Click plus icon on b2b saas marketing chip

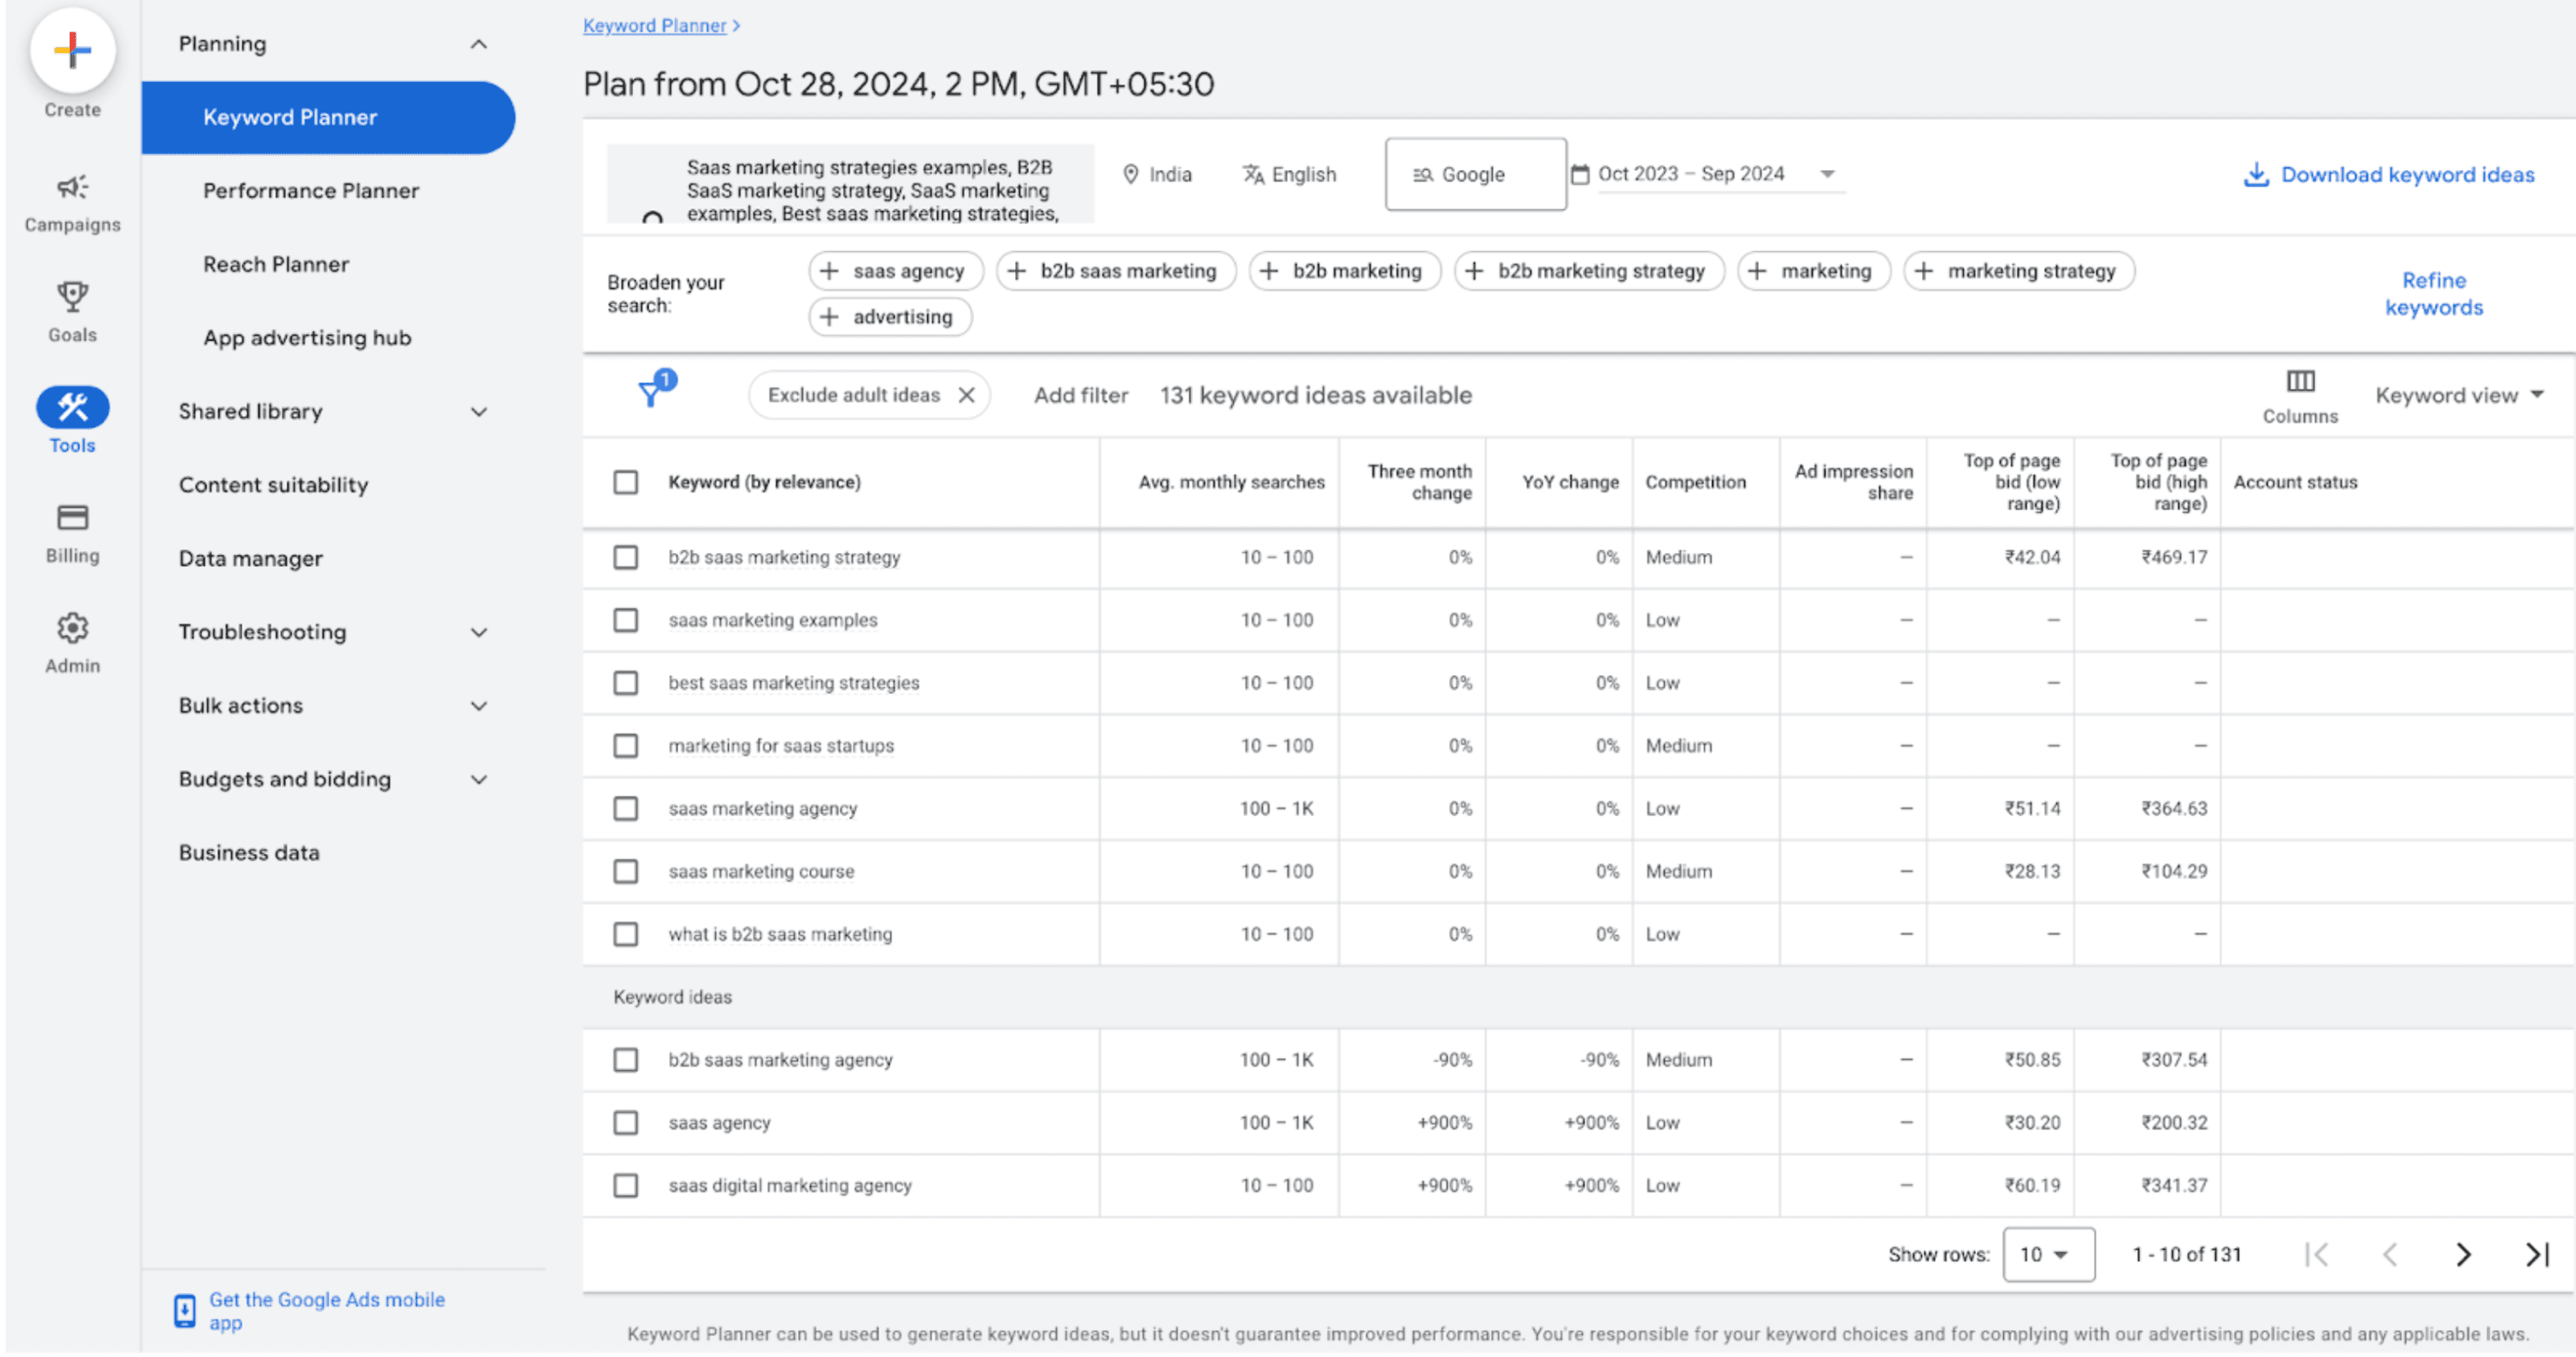tap(1016, 271)
